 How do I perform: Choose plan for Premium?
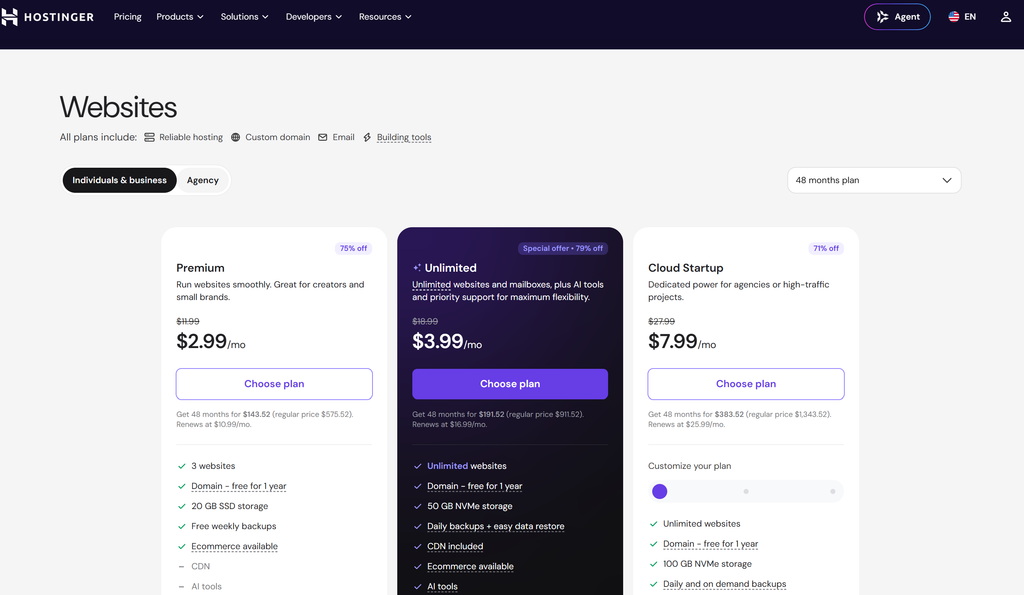click(x=274, y=384)
